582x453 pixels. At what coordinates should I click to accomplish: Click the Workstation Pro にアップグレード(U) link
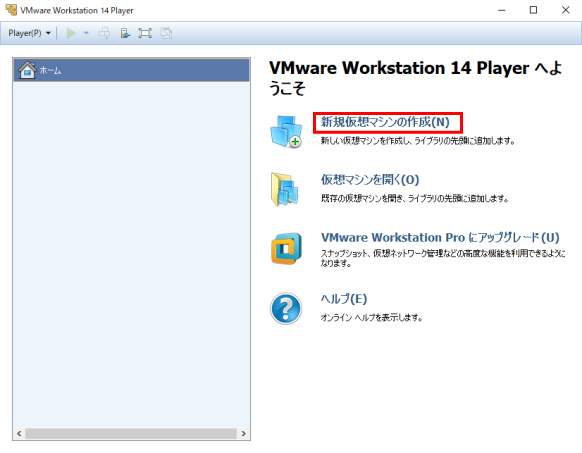tap(440, 237)
